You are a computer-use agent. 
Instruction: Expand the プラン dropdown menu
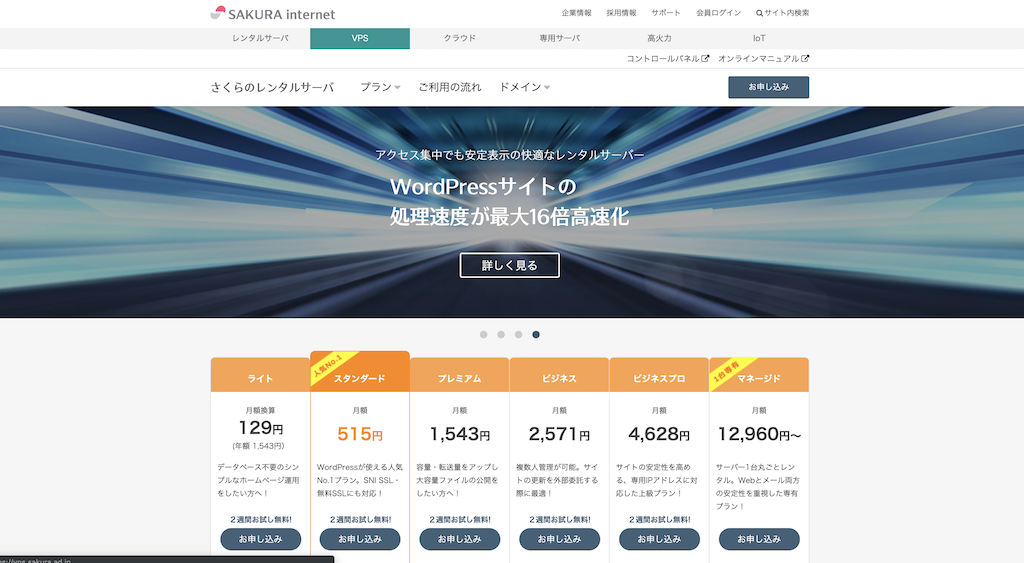coord(380,87)
